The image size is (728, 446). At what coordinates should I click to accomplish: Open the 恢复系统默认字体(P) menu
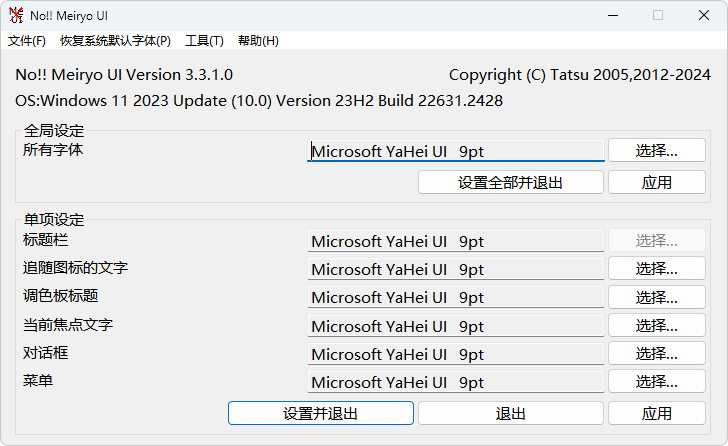coord(115,41)
